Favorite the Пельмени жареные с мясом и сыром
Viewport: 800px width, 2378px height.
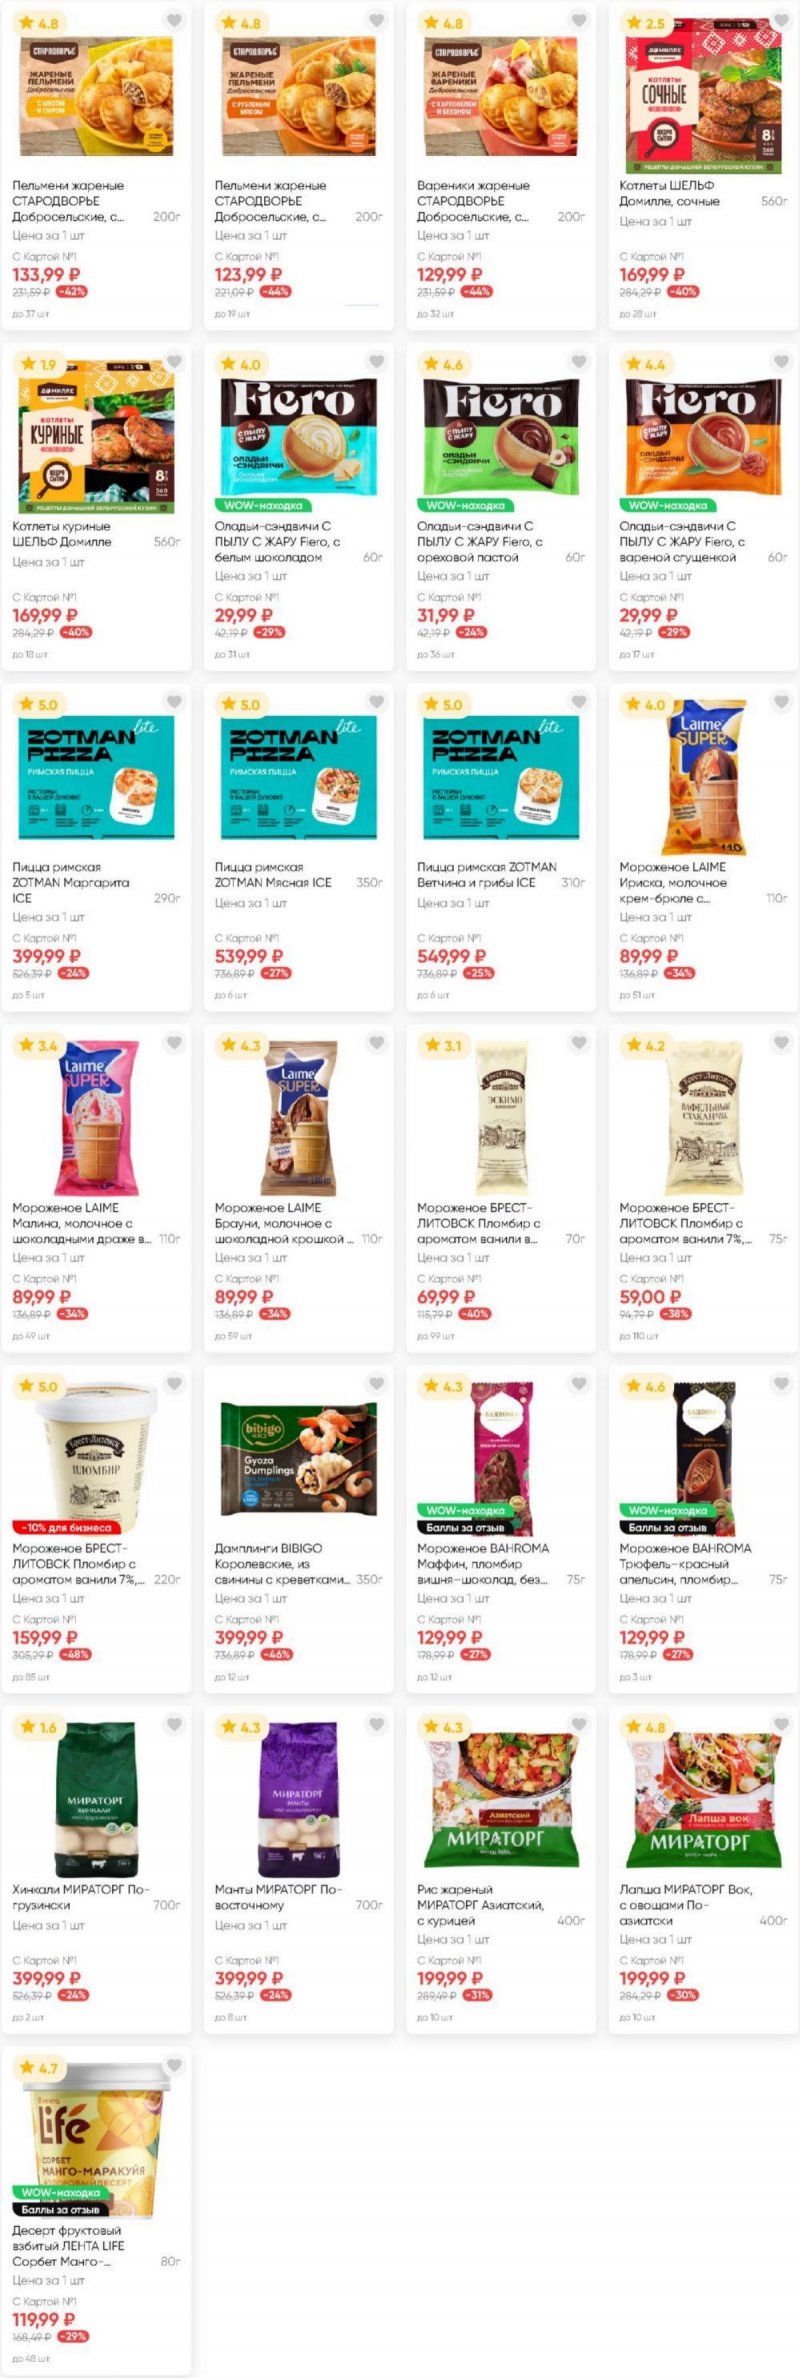[174, 21]
